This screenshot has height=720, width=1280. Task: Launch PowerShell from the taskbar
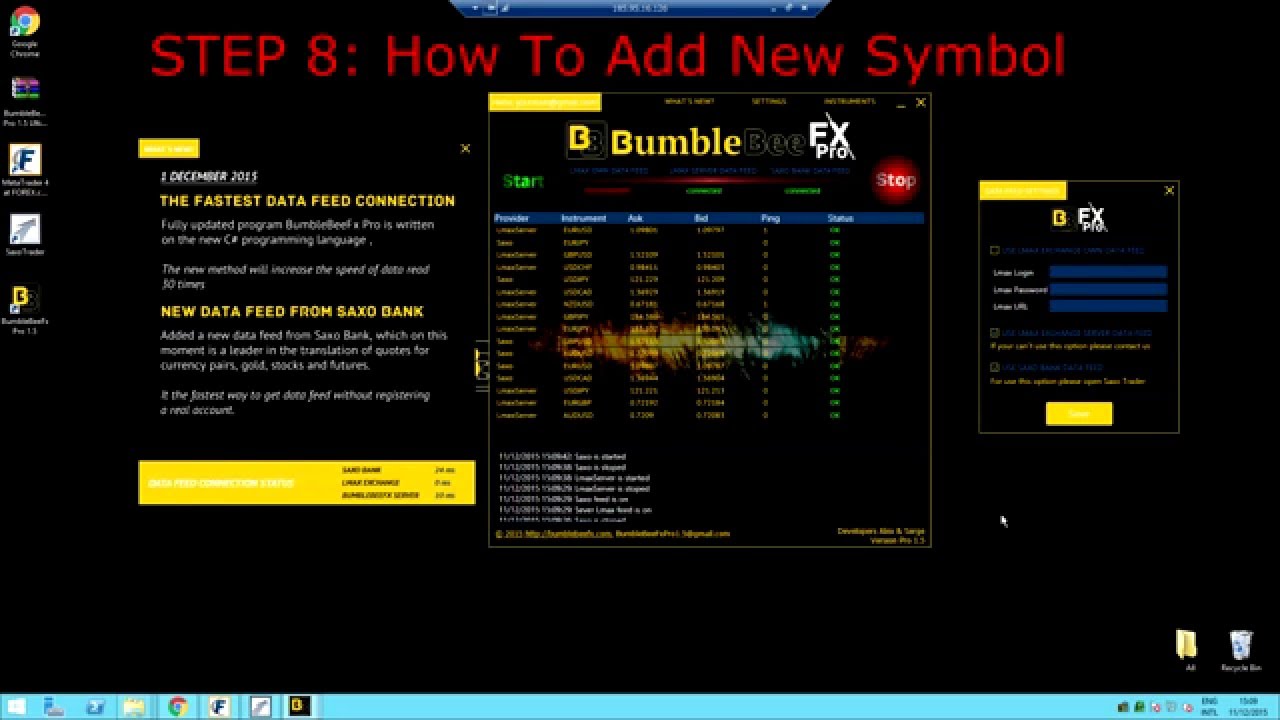(x=96, y=707)
